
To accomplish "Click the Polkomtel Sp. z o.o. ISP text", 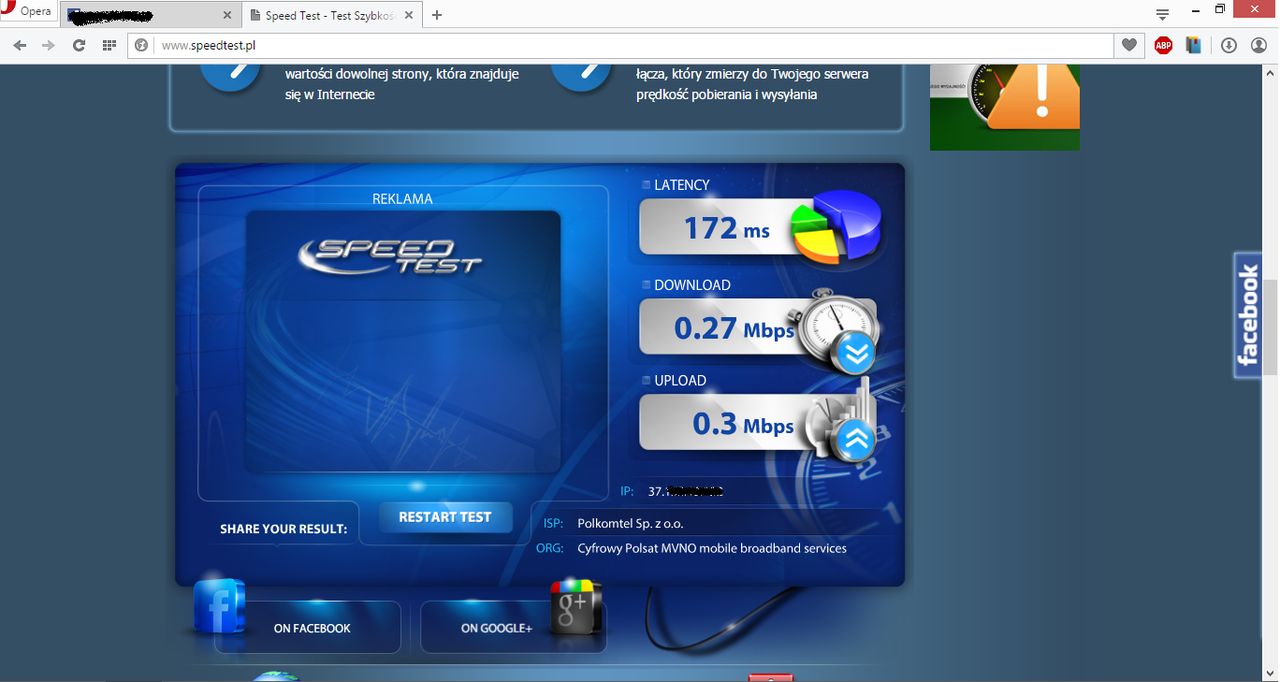I will (631, 523).
